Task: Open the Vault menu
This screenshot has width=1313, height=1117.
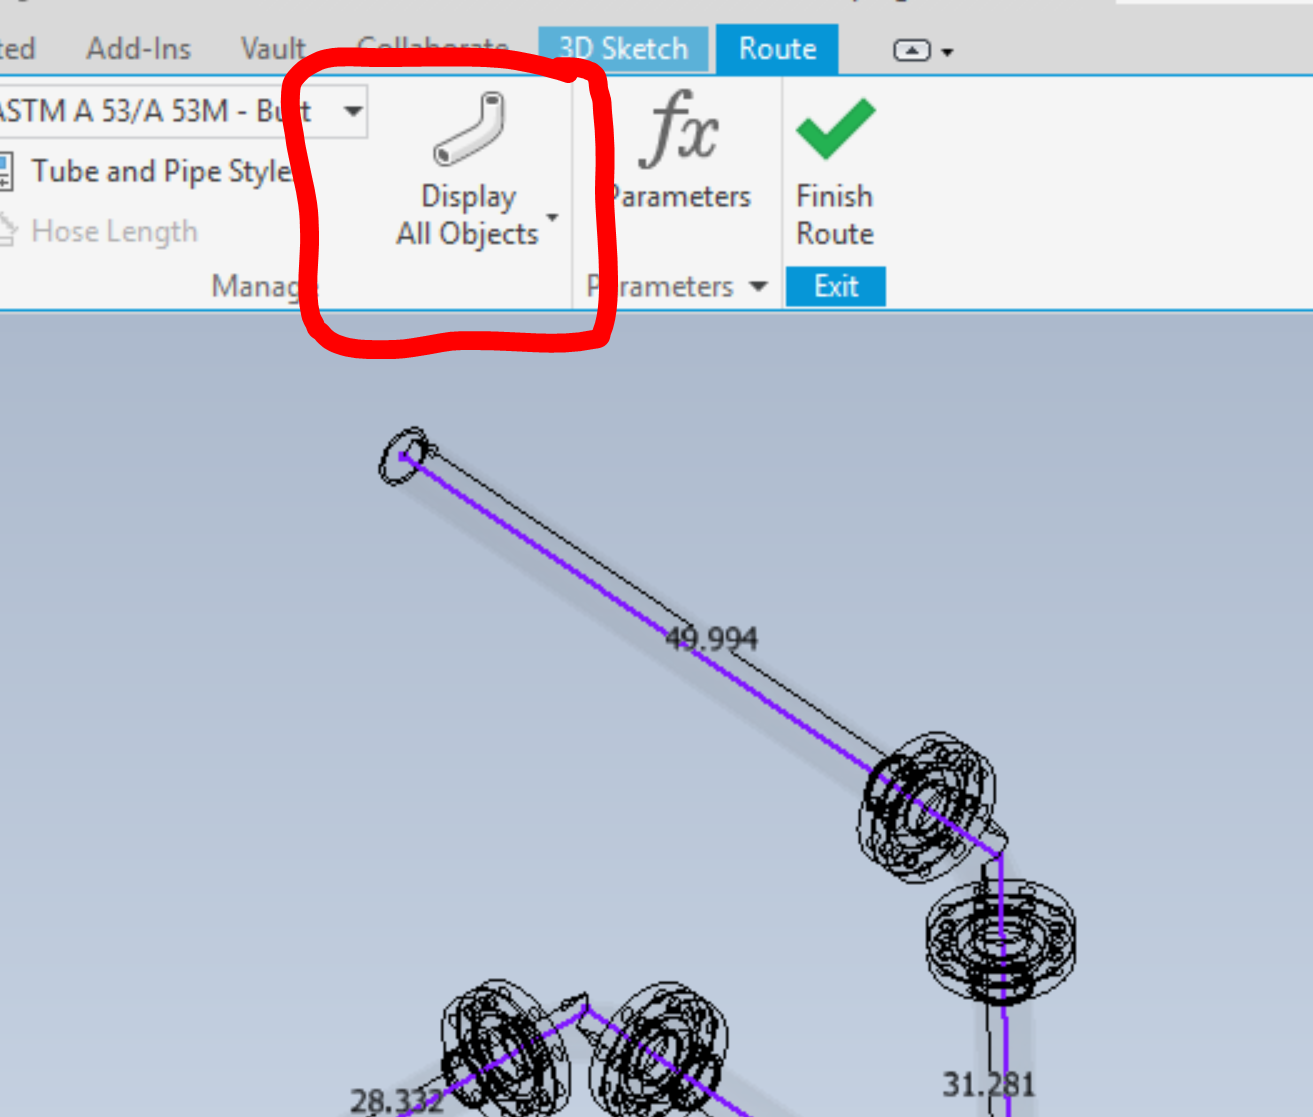Action: click(x=271, y=47)
